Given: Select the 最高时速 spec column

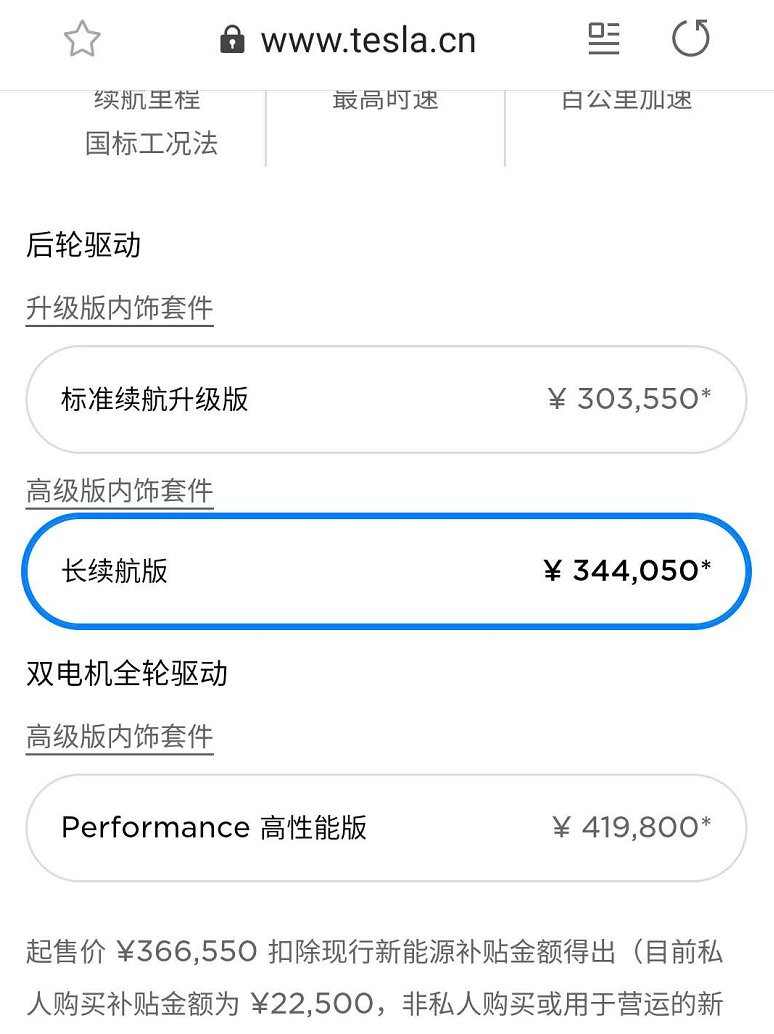Looking at the screenshot, I should click(386, 100).
